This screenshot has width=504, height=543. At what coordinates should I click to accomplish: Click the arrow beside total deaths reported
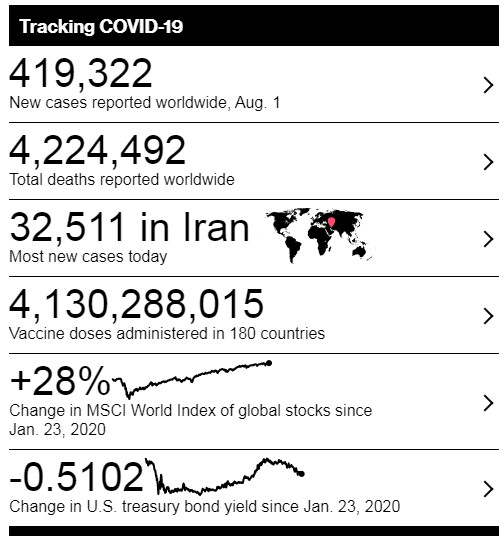488,162
